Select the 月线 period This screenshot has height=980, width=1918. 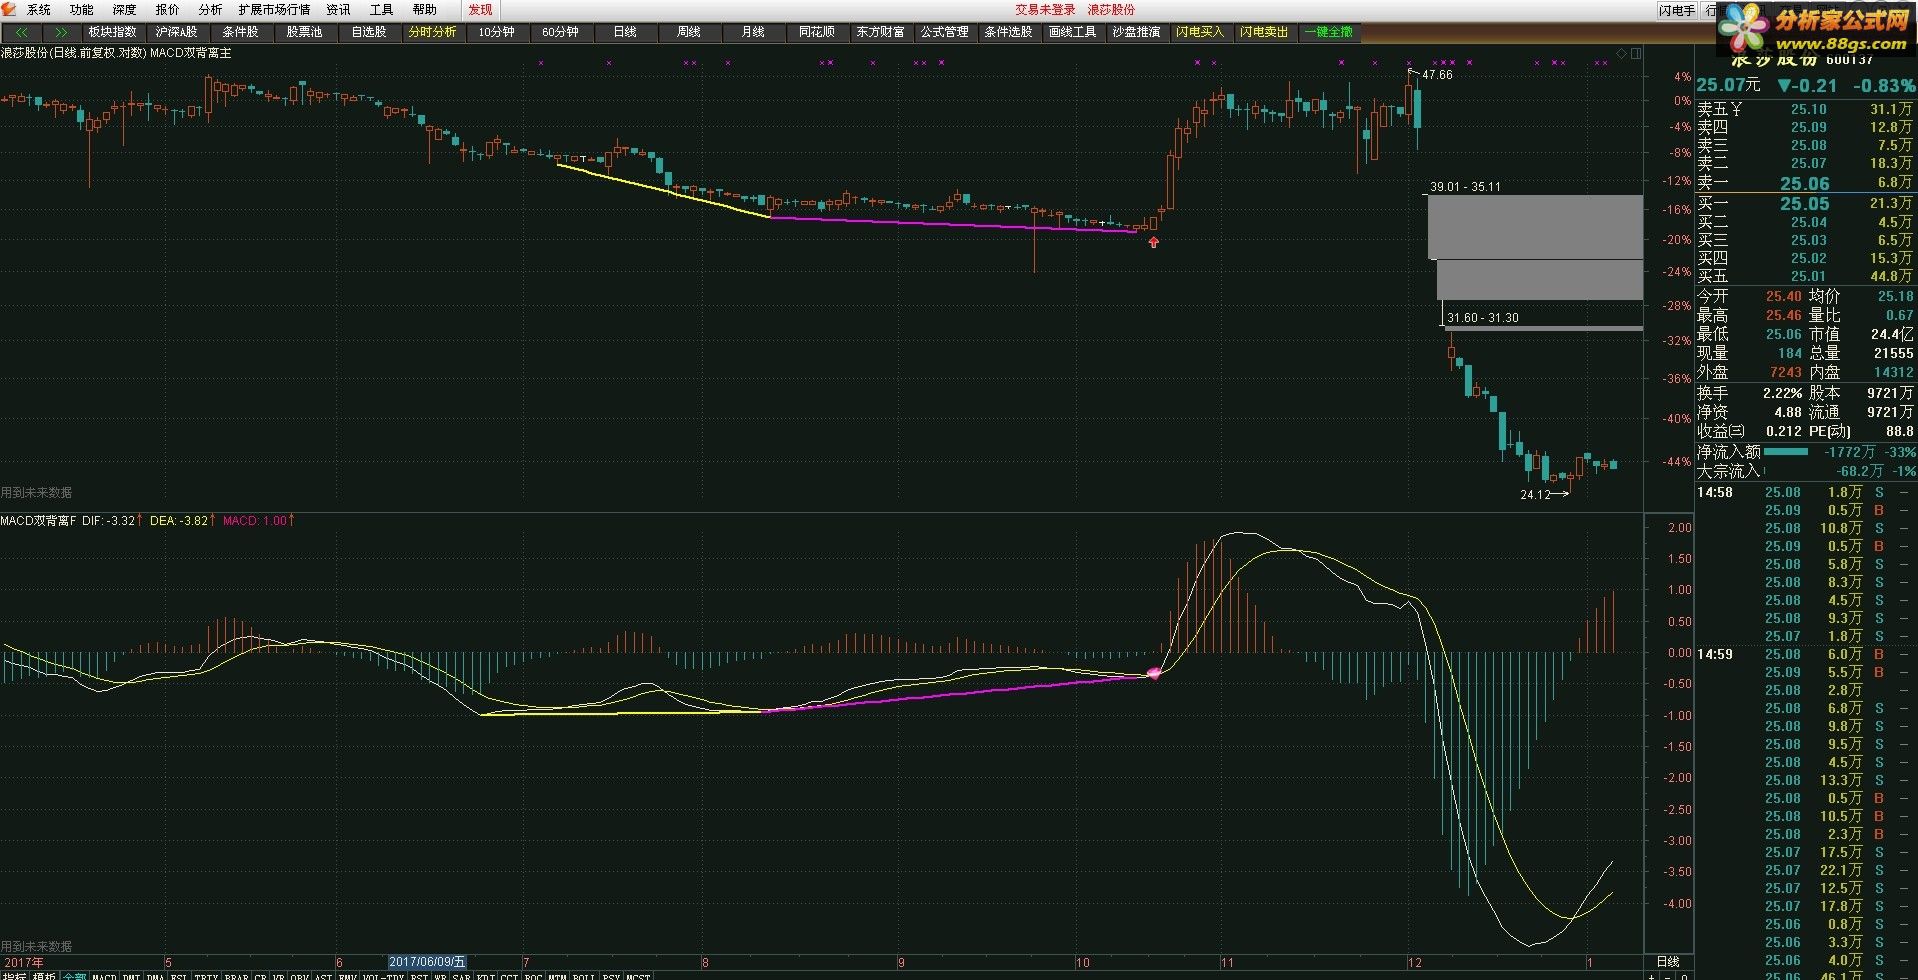pyautogui.click(x=752, y=32)
